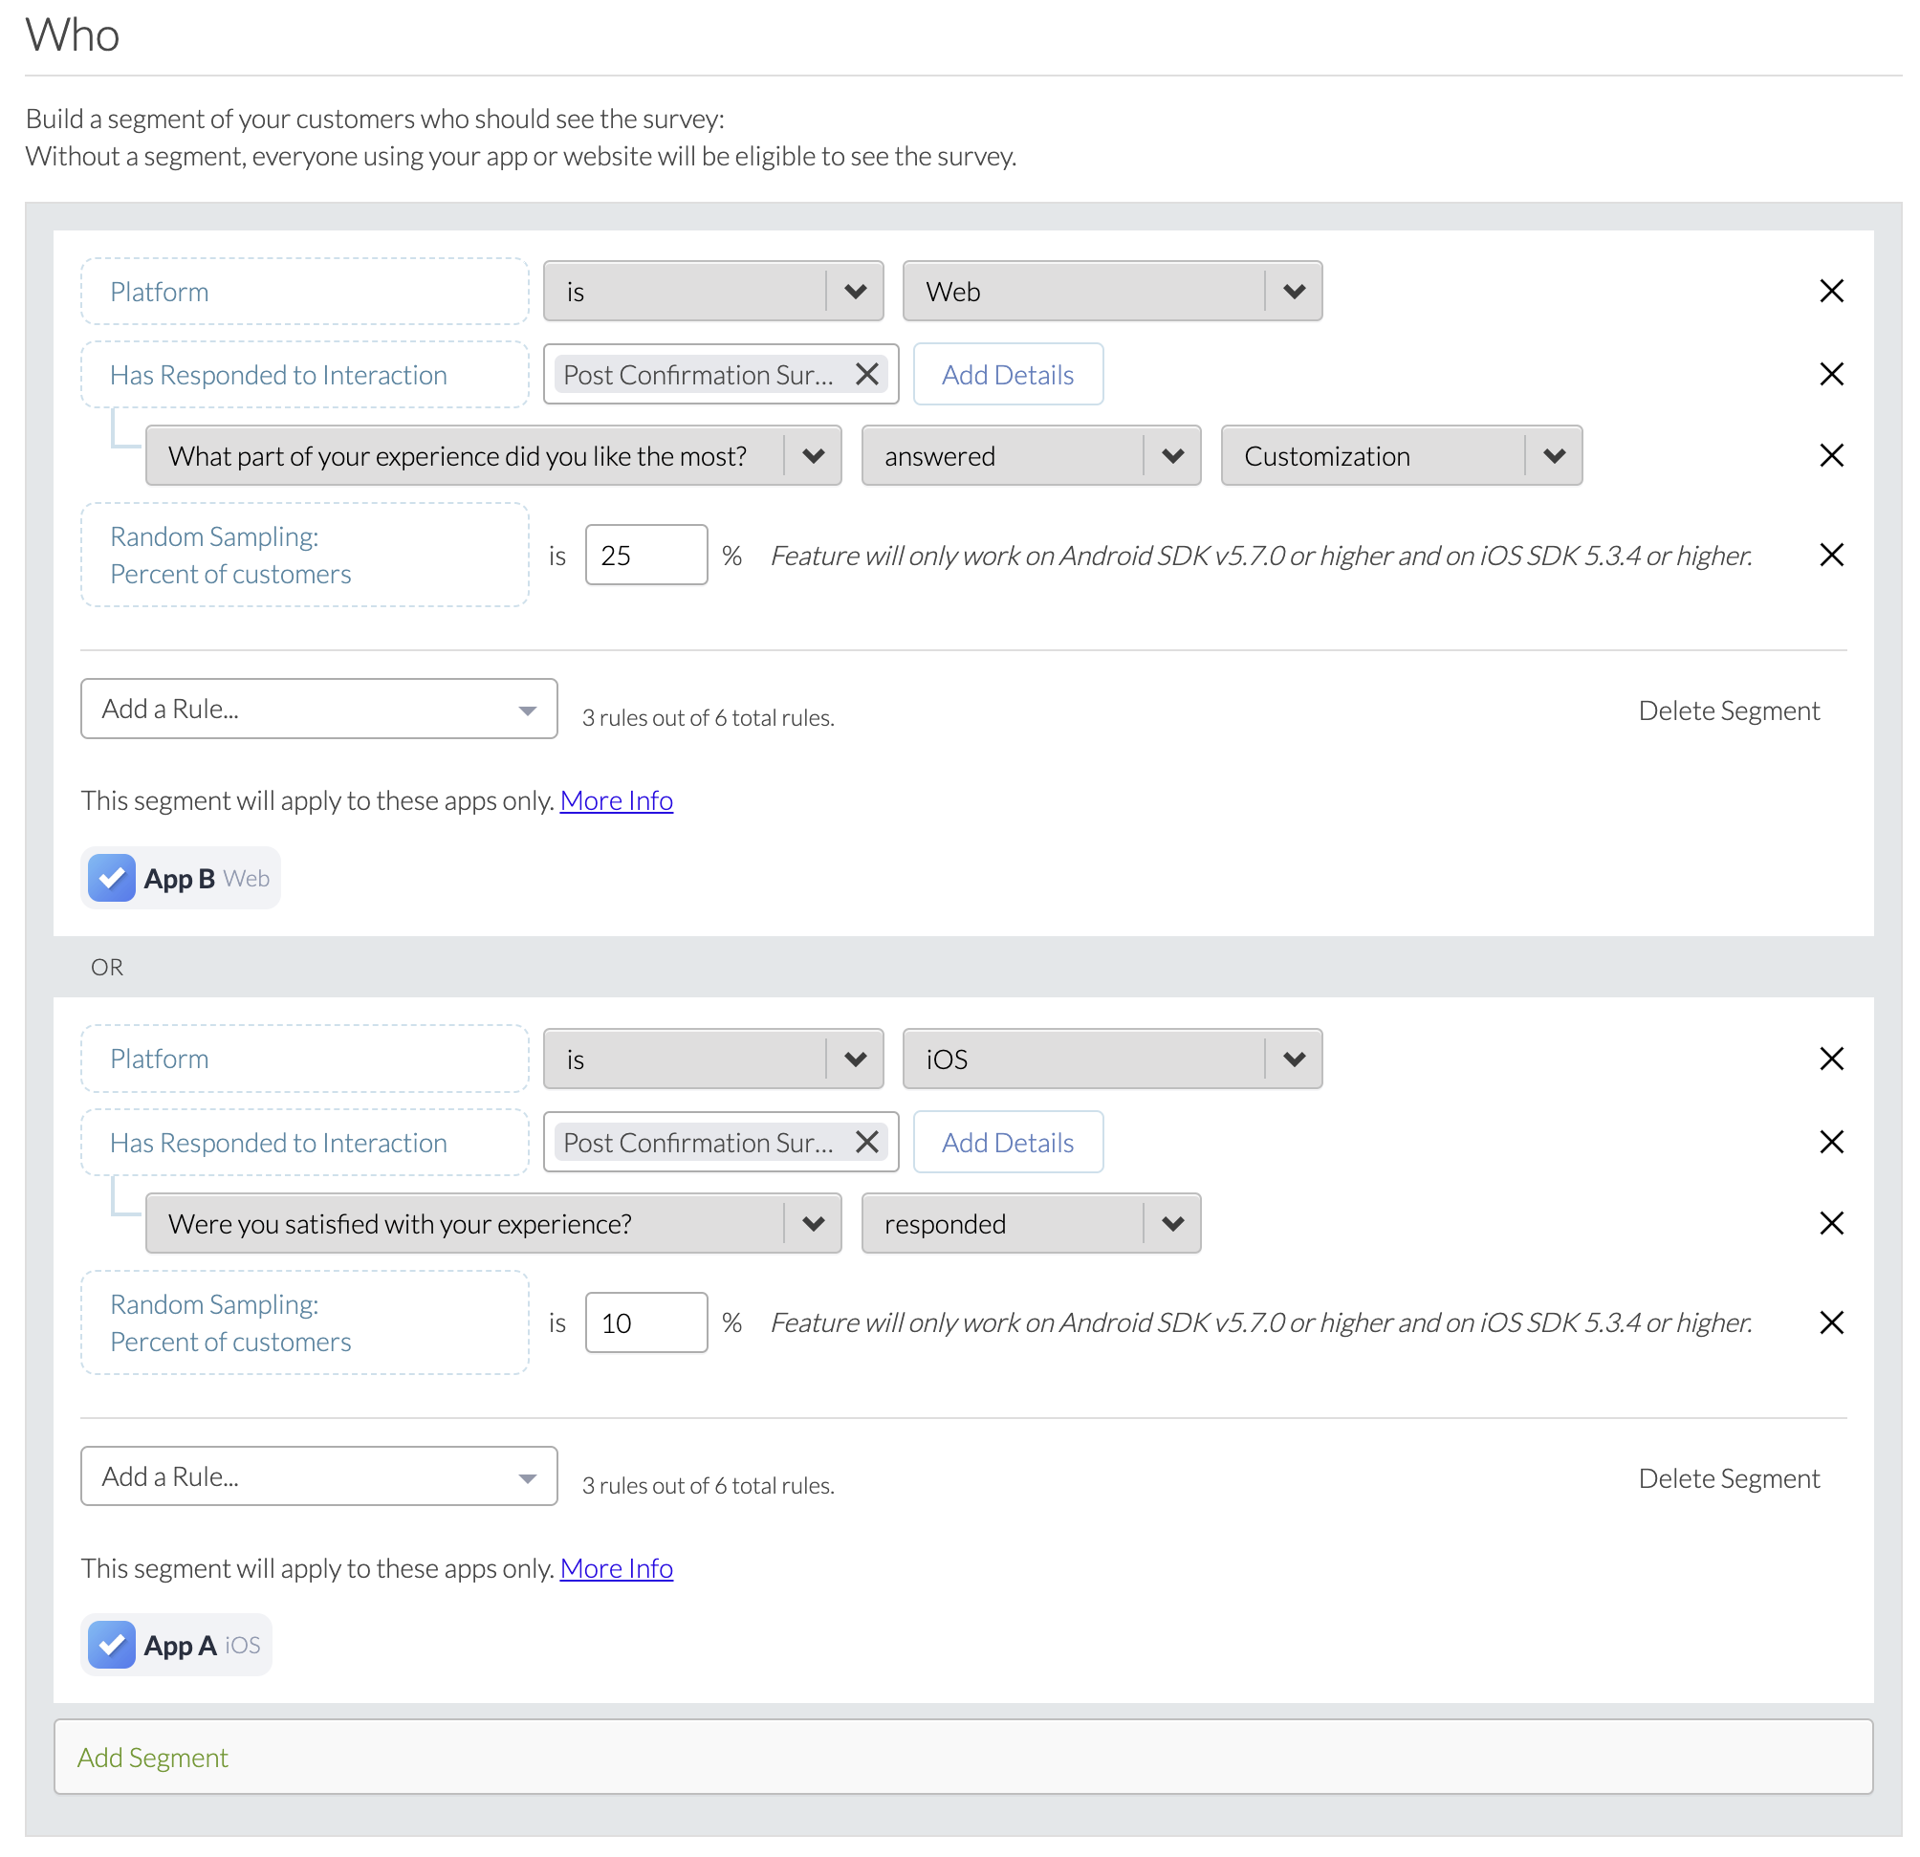Remove the iOS platform rule with X
Image resolution: width=1920 pixels, height=1857 pixels.
tap(1830, 1059)
